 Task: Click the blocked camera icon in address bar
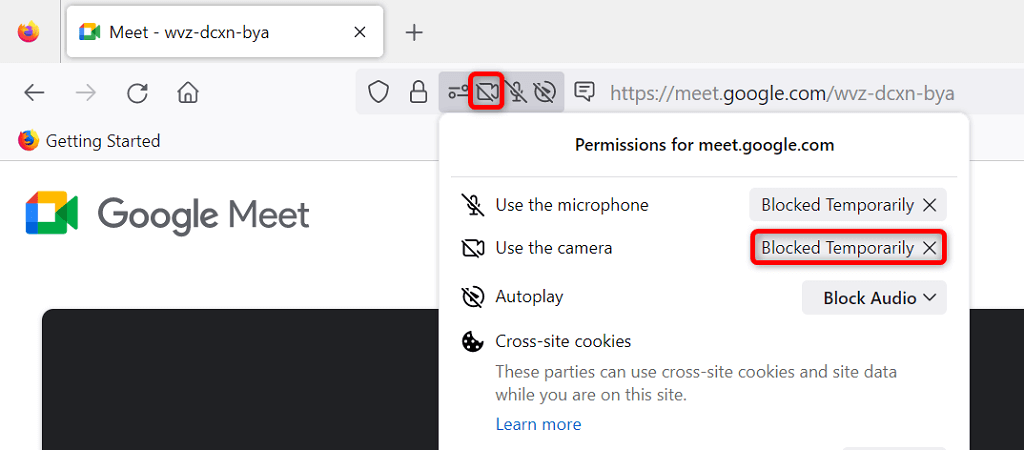487,92
